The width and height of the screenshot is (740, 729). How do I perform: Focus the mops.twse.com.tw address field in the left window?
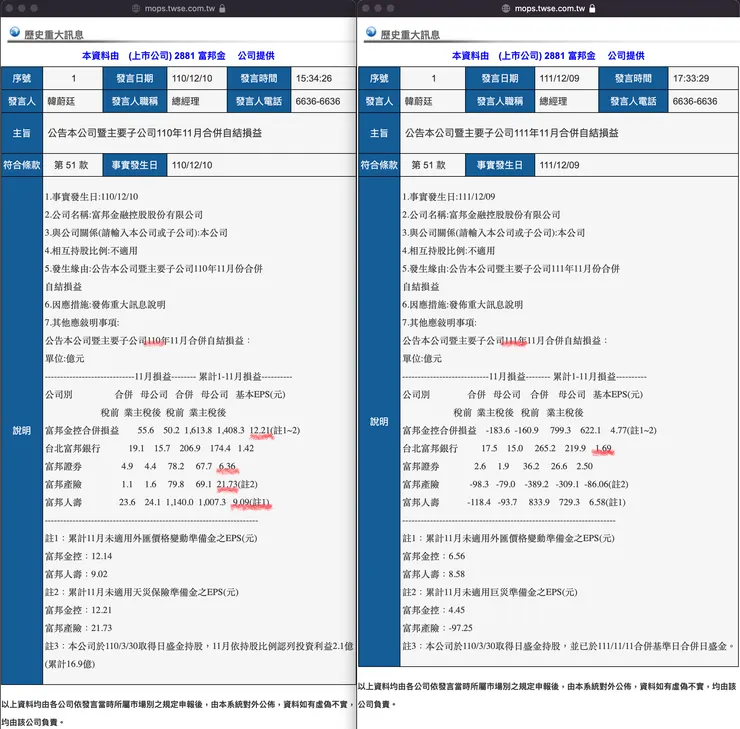(178, 8)
